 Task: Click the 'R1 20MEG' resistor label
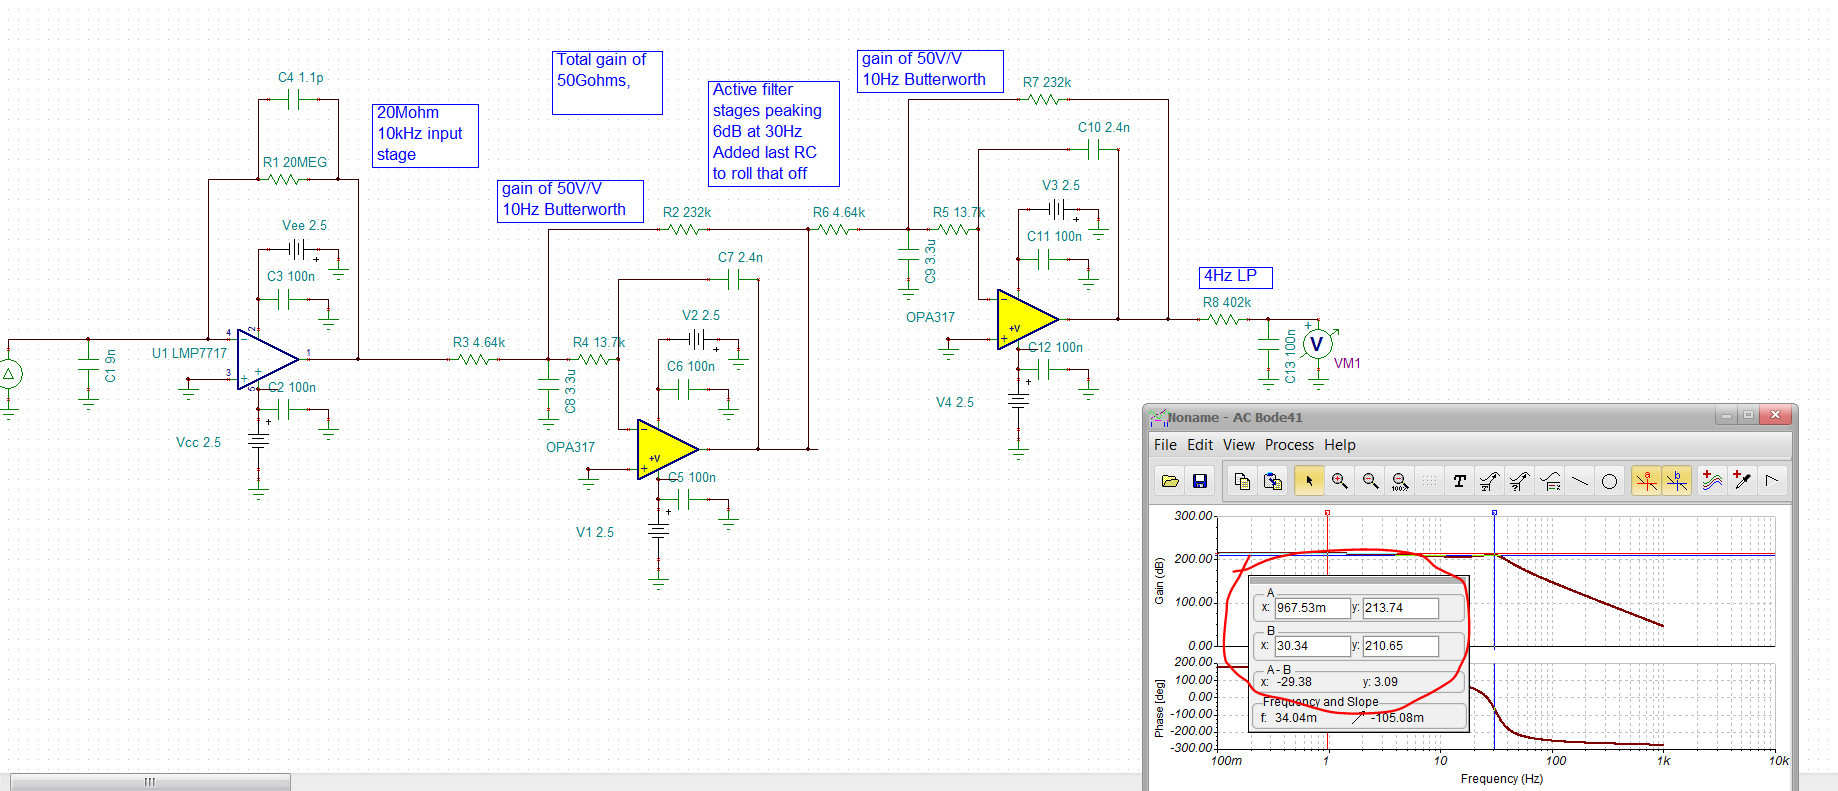click(295, 162)
